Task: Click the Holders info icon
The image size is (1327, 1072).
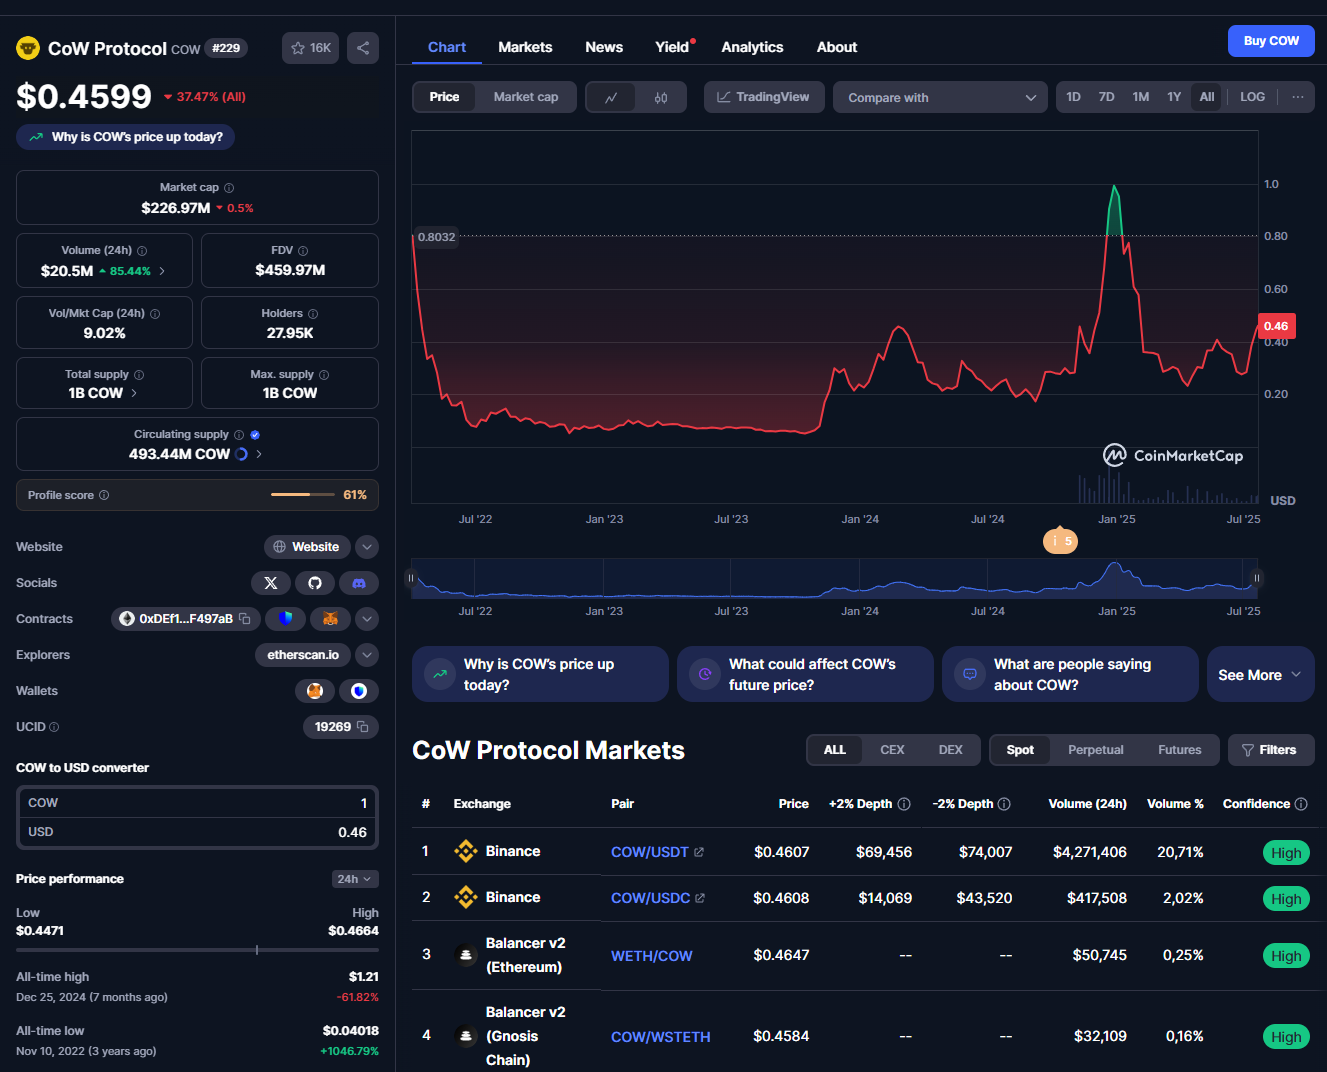Action: coord(313,314)
